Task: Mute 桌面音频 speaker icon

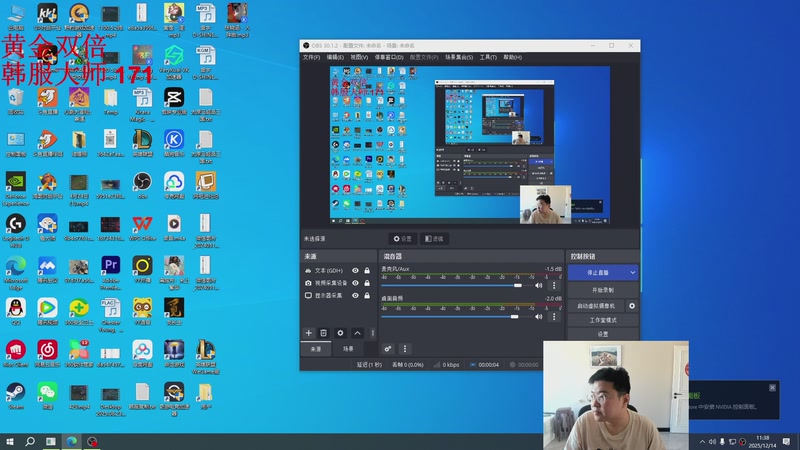Action: pyautogui.click(x=538, y=316)
